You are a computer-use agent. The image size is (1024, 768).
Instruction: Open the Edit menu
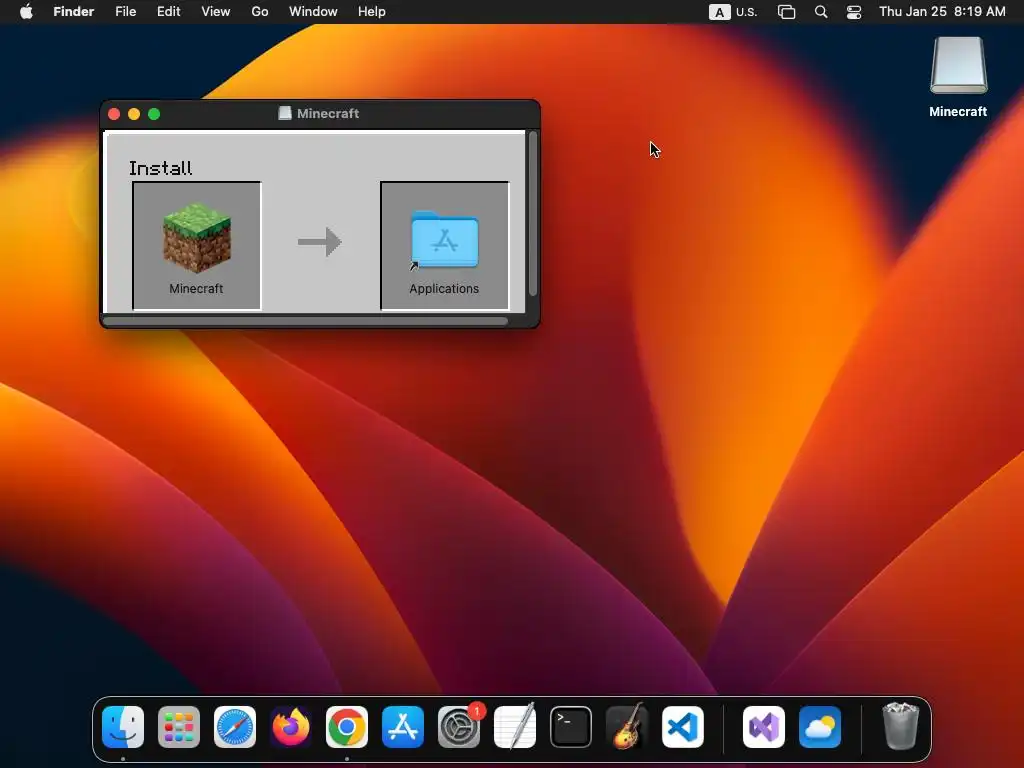[x=168, y=12]
